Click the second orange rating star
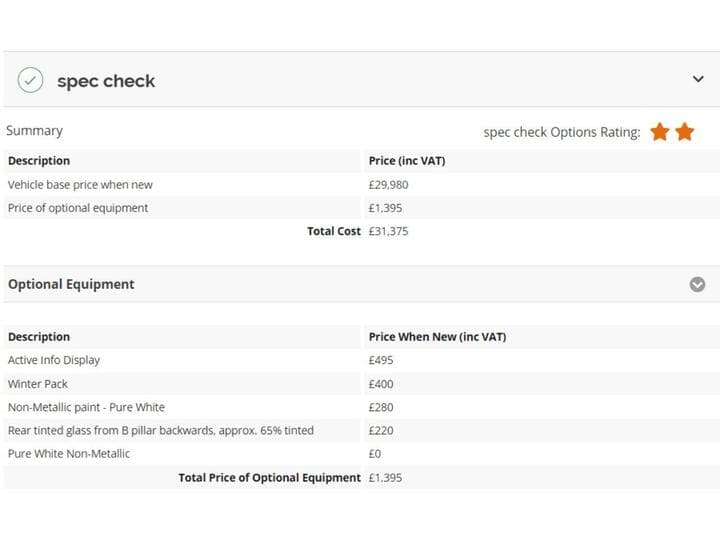The image size is (720, 540). (685, 132)
